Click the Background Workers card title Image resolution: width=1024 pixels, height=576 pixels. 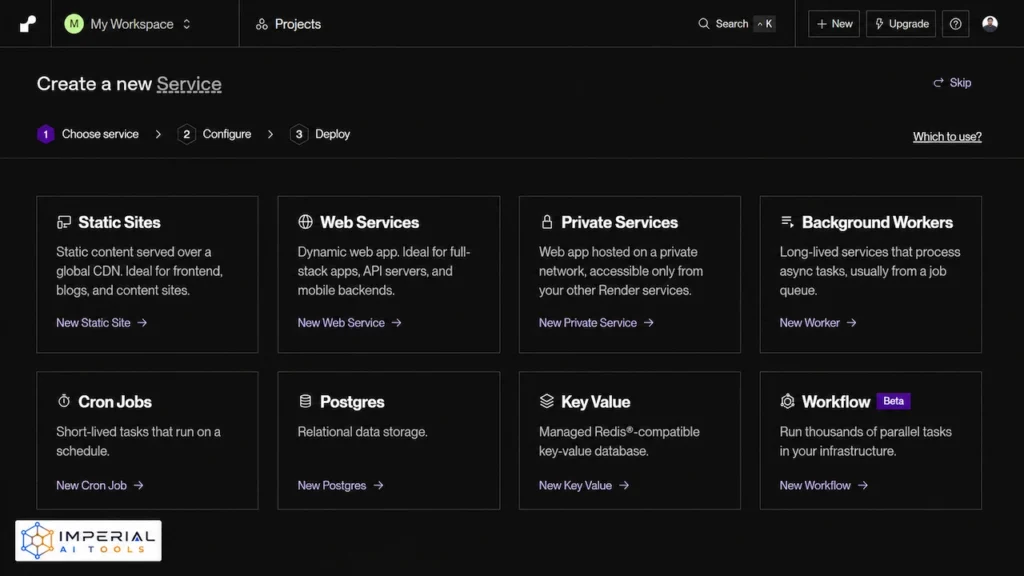click(877, 222)
